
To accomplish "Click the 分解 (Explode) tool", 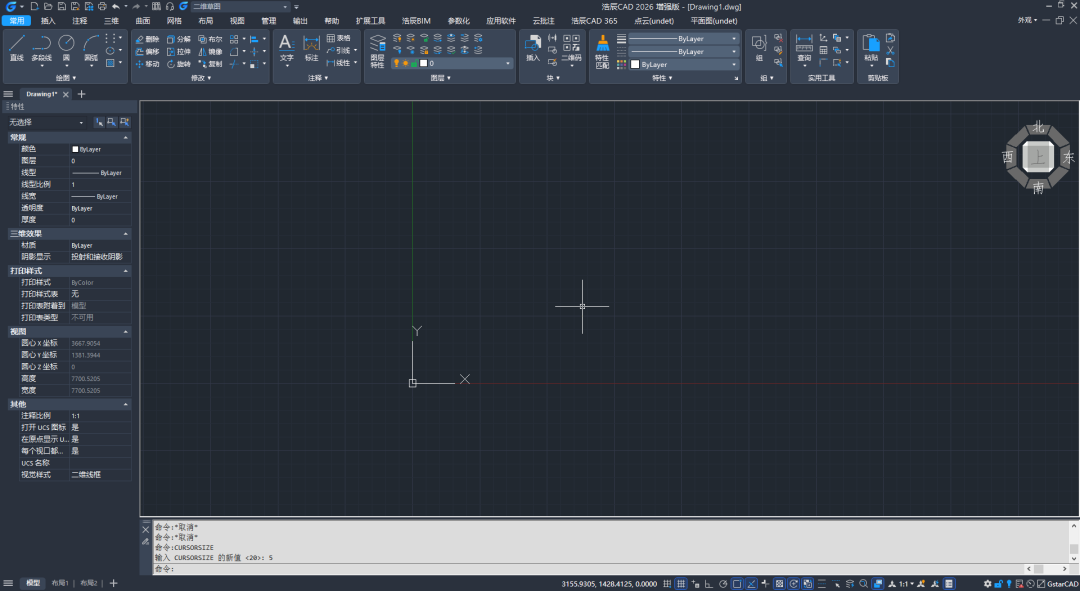I will [178, 39].
